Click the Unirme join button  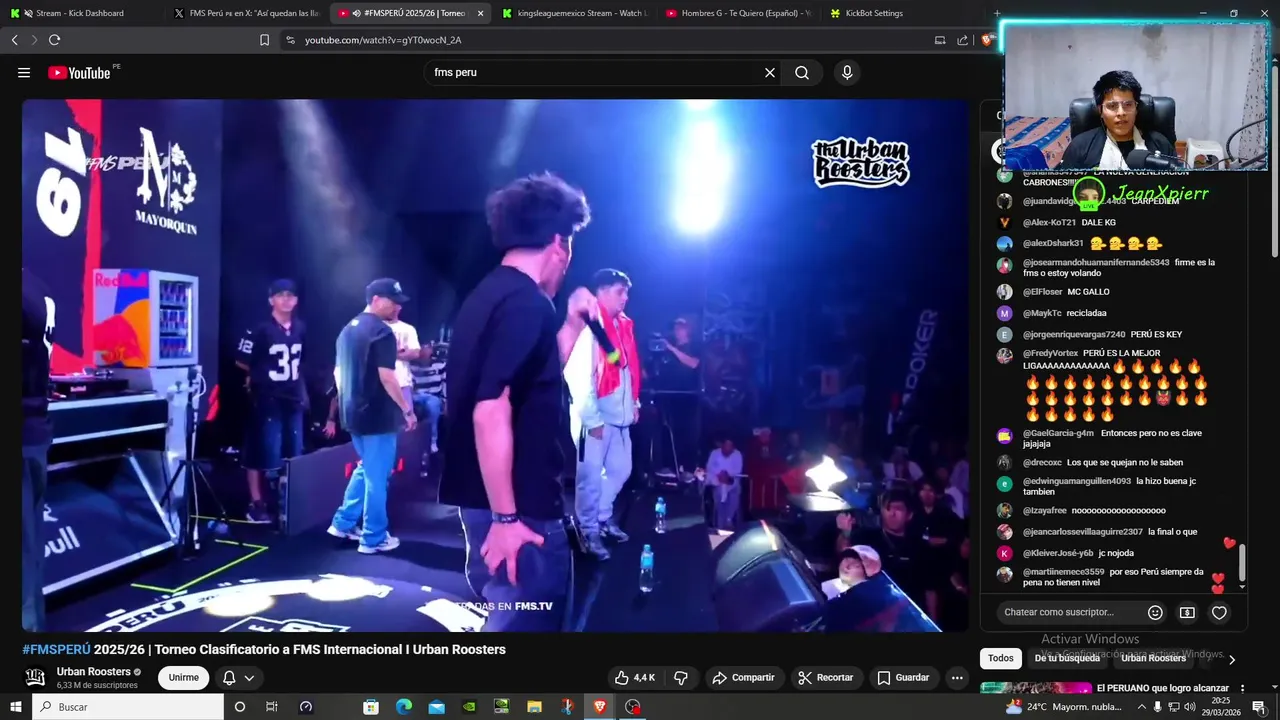pos(183,677)
